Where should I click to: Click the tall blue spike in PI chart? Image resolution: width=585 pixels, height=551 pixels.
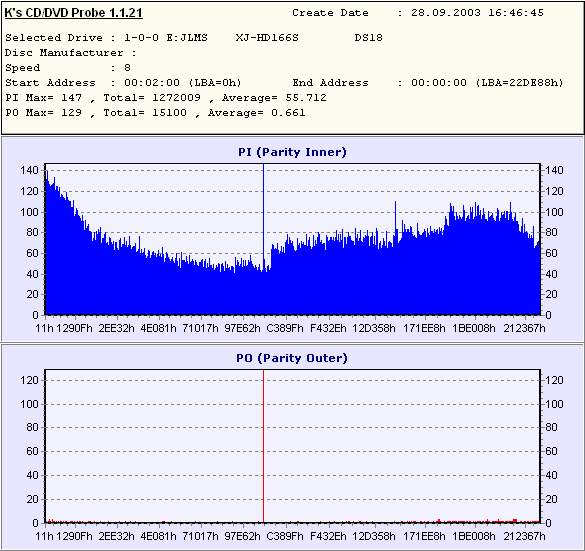click(x=263, y=216)
